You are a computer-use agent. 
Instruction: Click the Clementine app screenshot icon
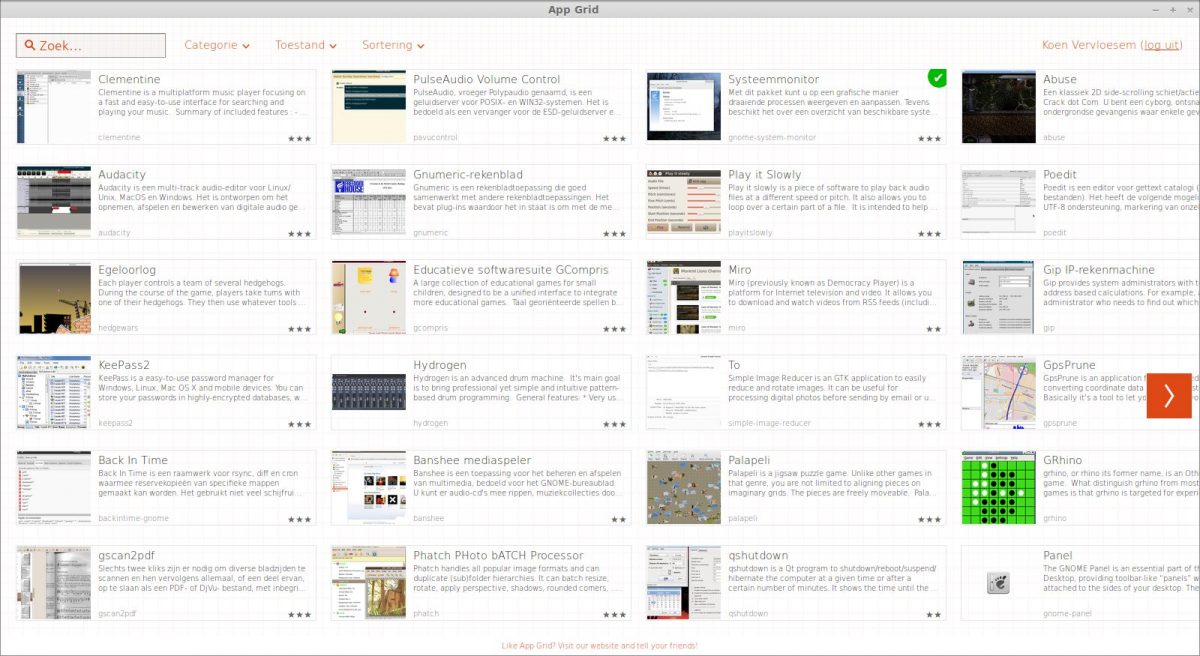coord(54,107)
